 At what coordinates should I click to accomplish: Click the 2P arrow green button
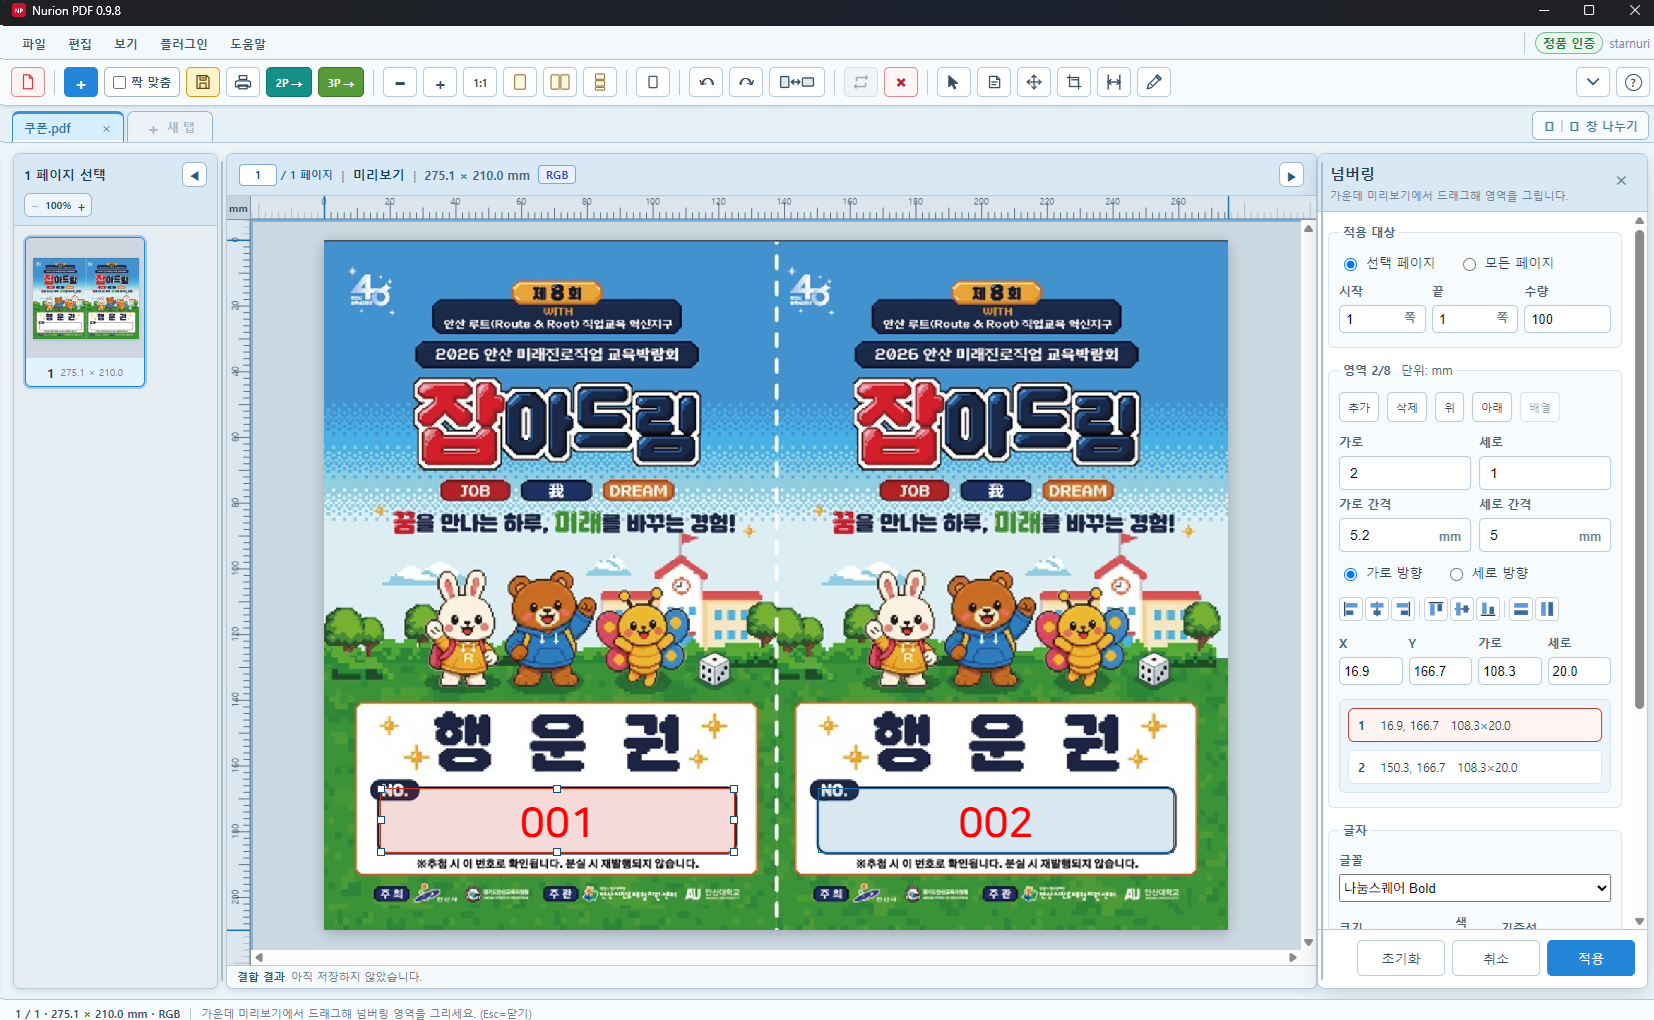click(288, 82)
